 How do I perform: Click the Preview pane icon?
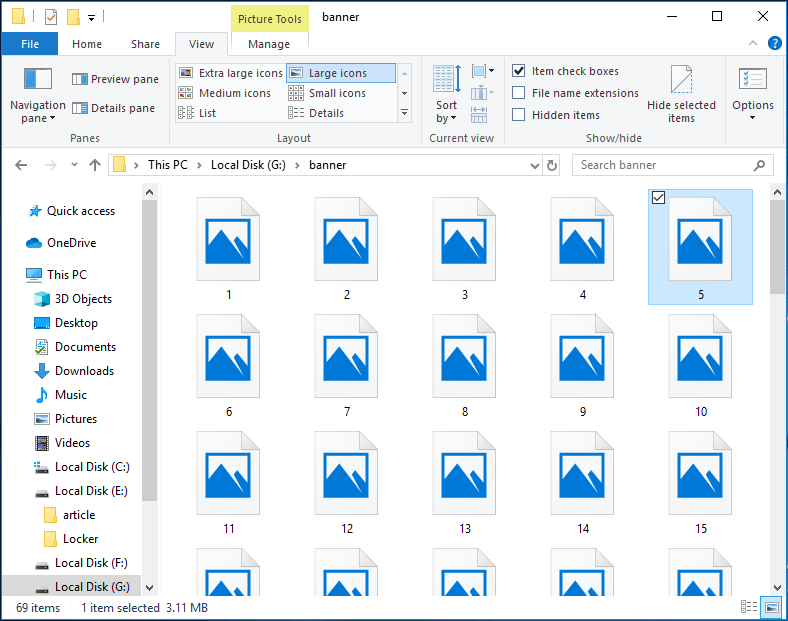(79, 79)
